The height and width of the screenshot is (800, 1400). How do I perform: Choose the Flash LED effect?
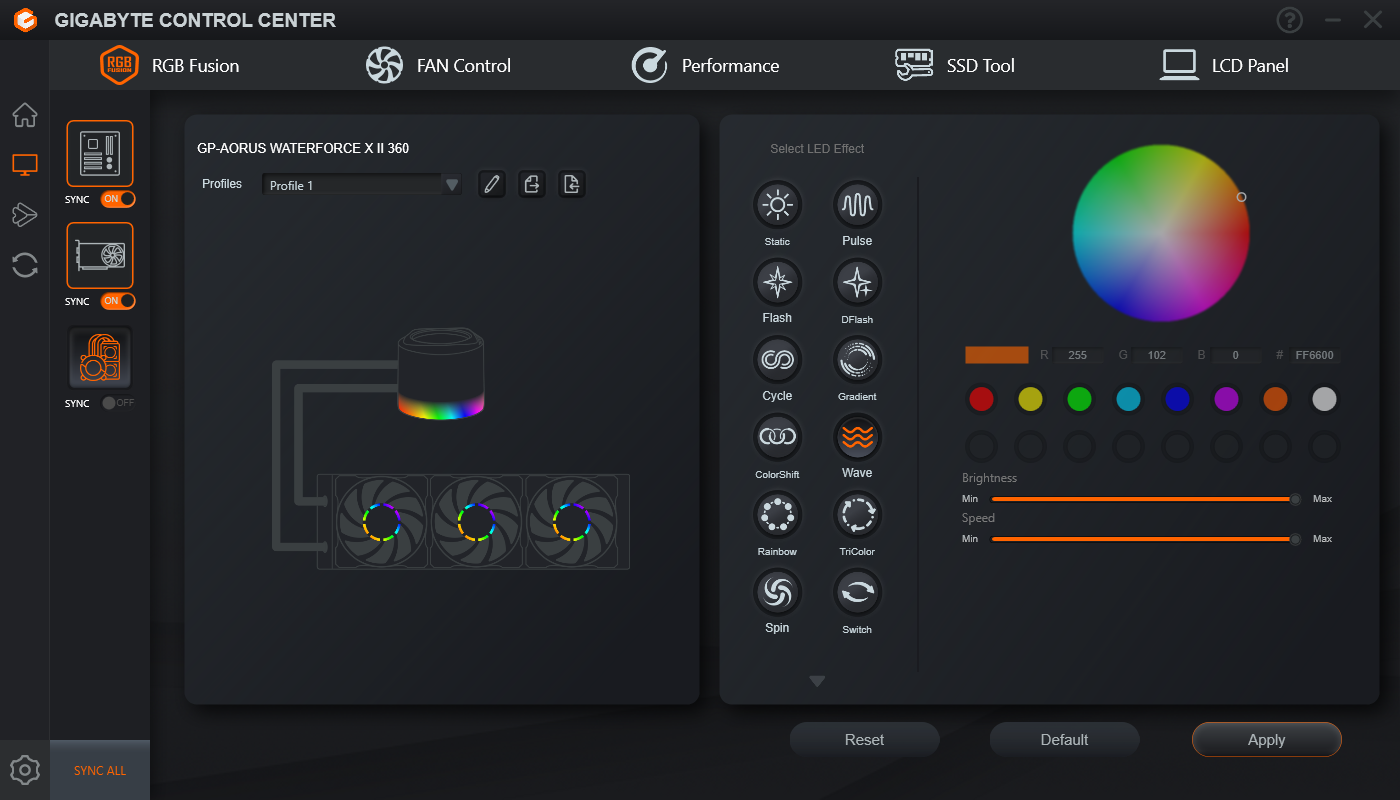pos(777,283)
